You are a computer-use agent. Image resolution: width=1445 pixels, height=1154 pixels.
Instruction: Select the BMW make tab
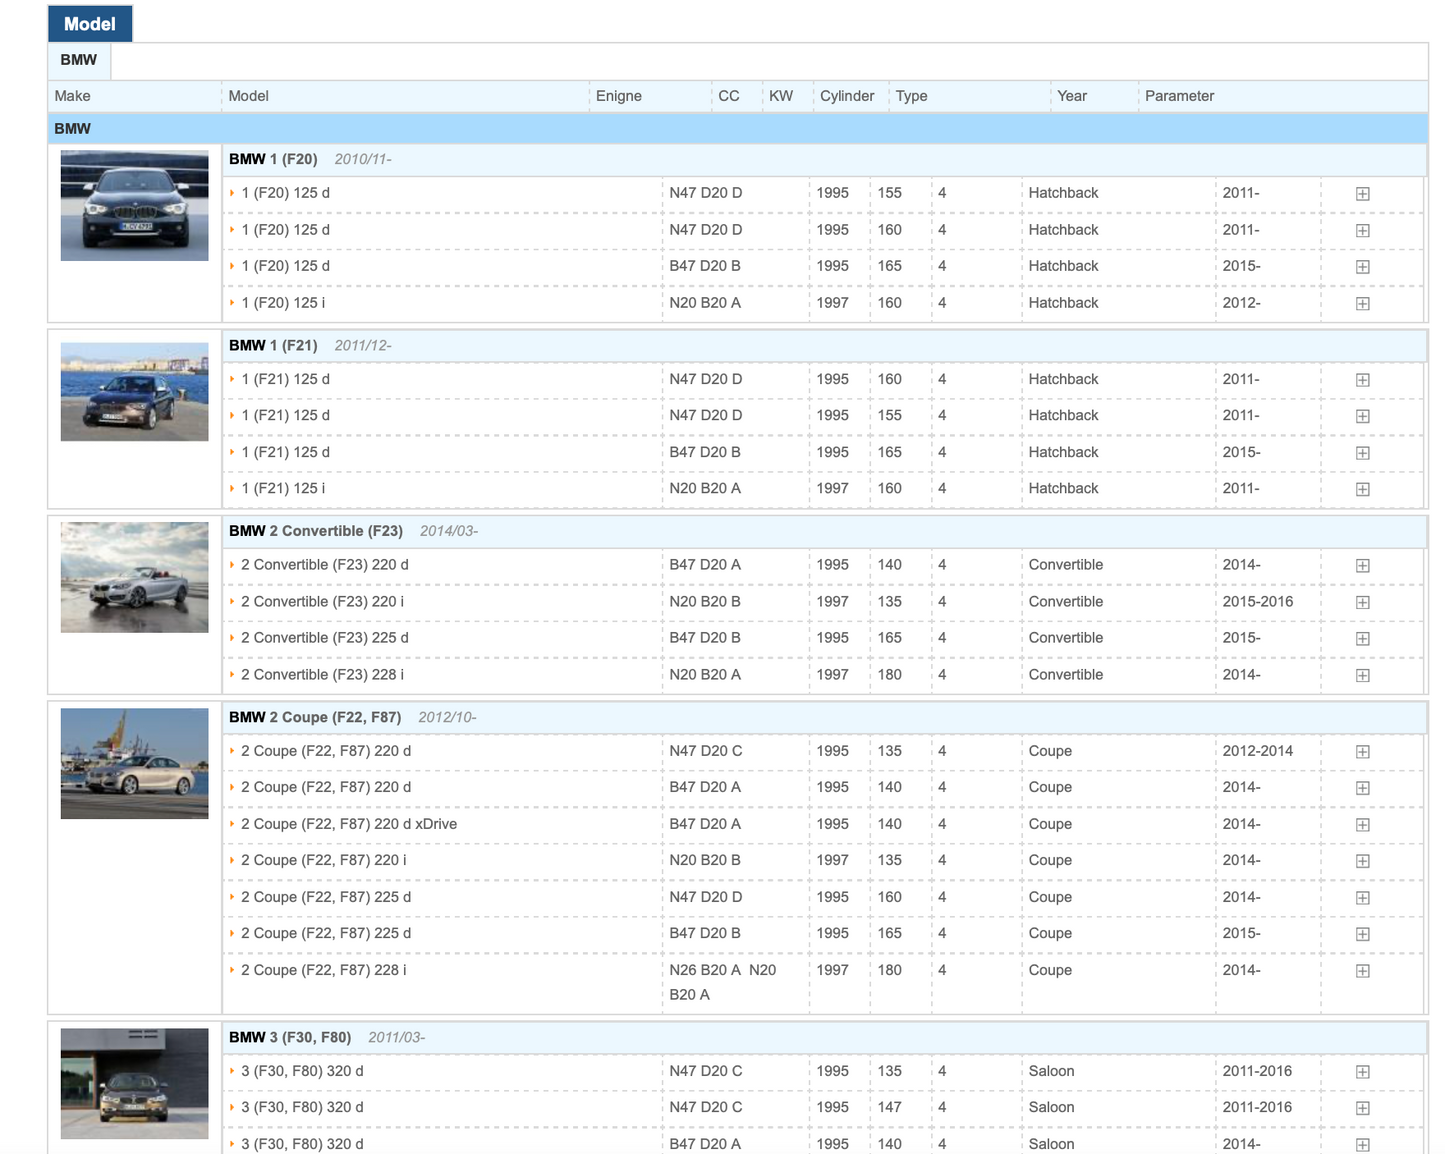[x=79, y=60]
